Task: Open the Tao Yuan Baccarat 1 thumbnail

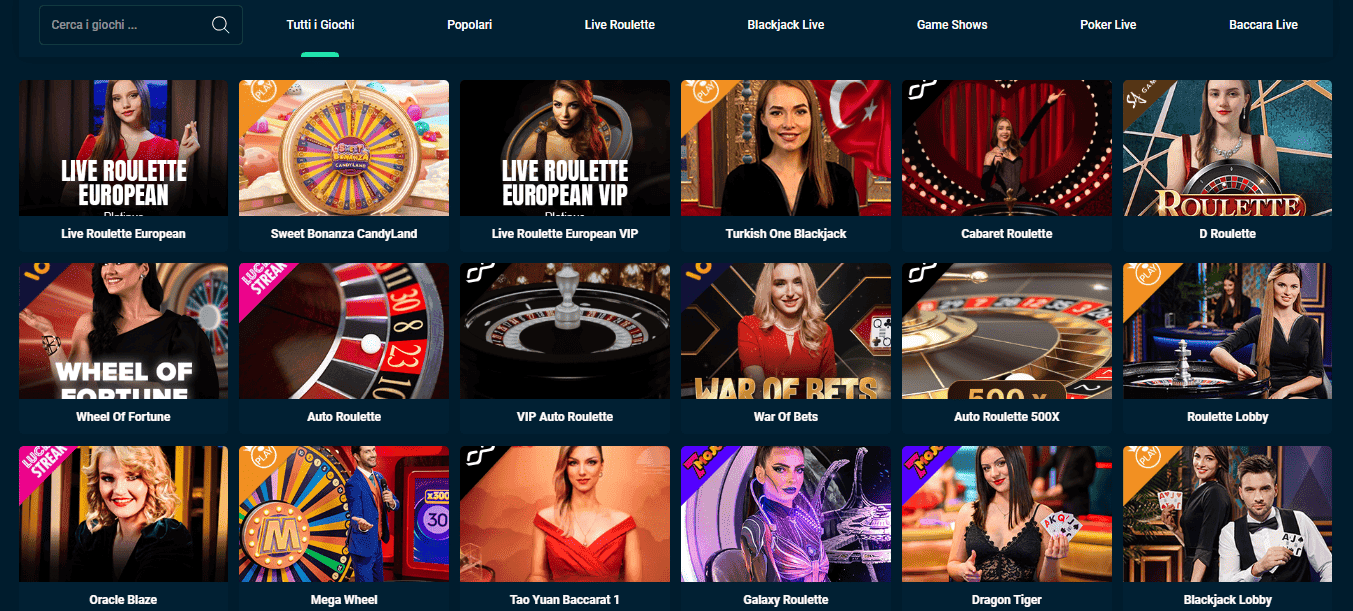Action: [565, 514]
